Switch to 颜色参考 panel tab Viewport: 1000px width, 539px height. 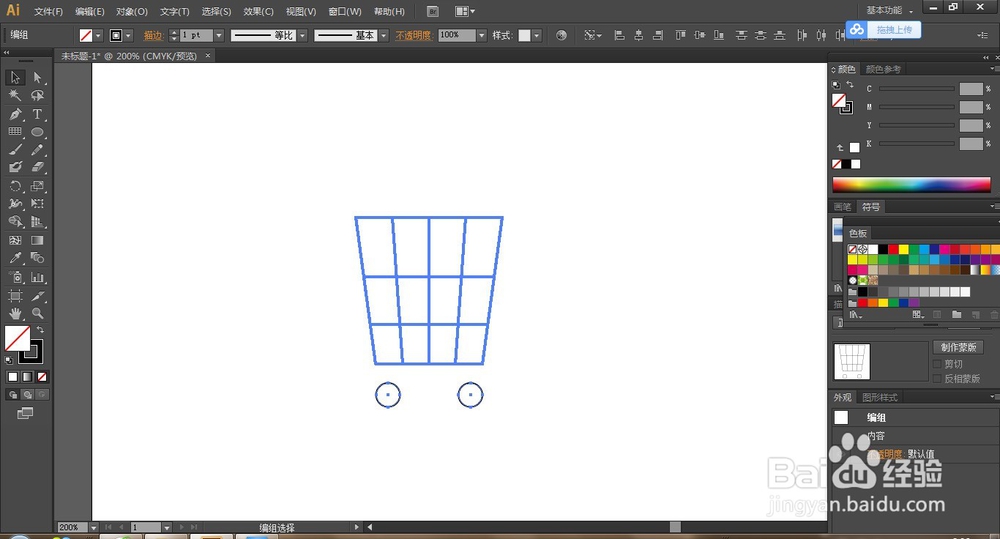(x=883, y=69)
